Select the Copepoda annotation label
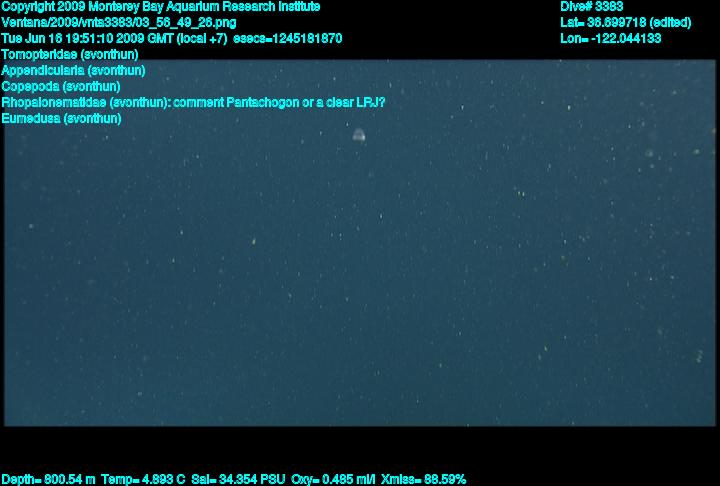This screenshot has height=486, width=720. click(x=61, y=86)
